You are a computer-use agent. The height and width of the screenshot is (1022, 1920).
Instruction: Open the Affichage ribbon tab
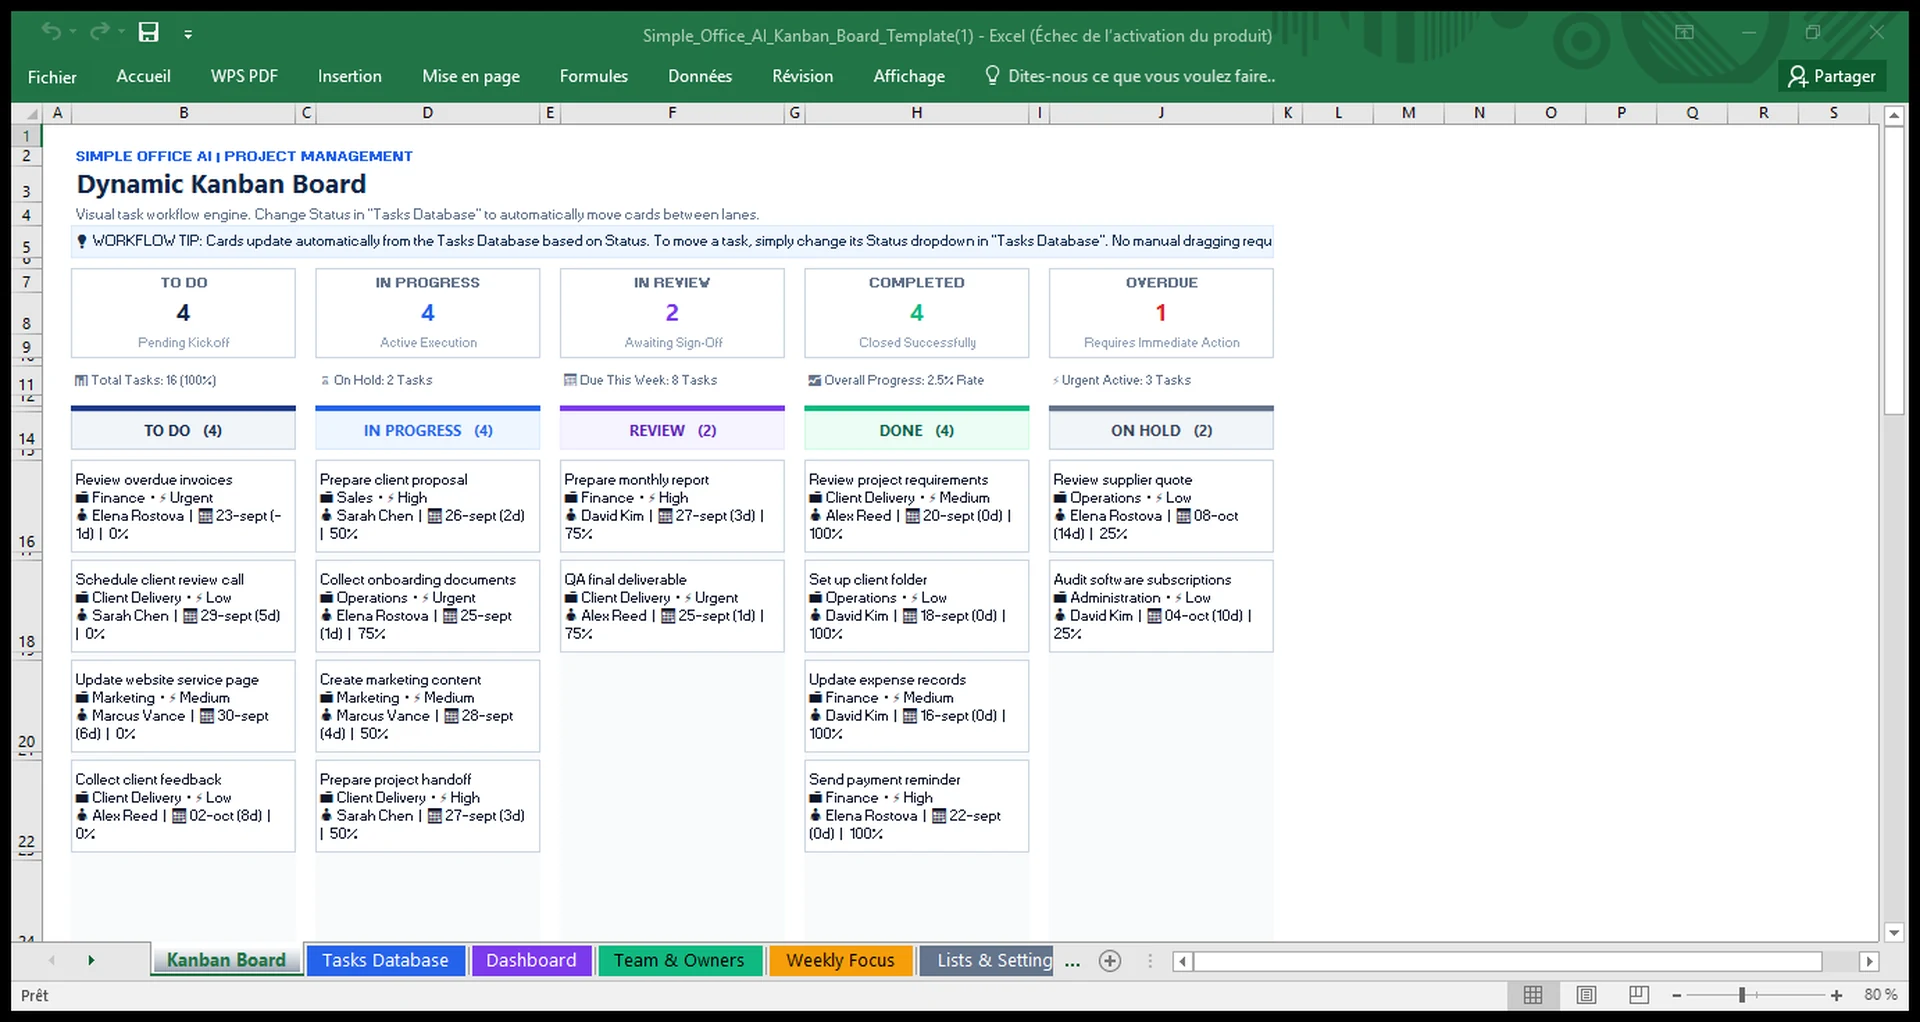[x=908, y=76]
